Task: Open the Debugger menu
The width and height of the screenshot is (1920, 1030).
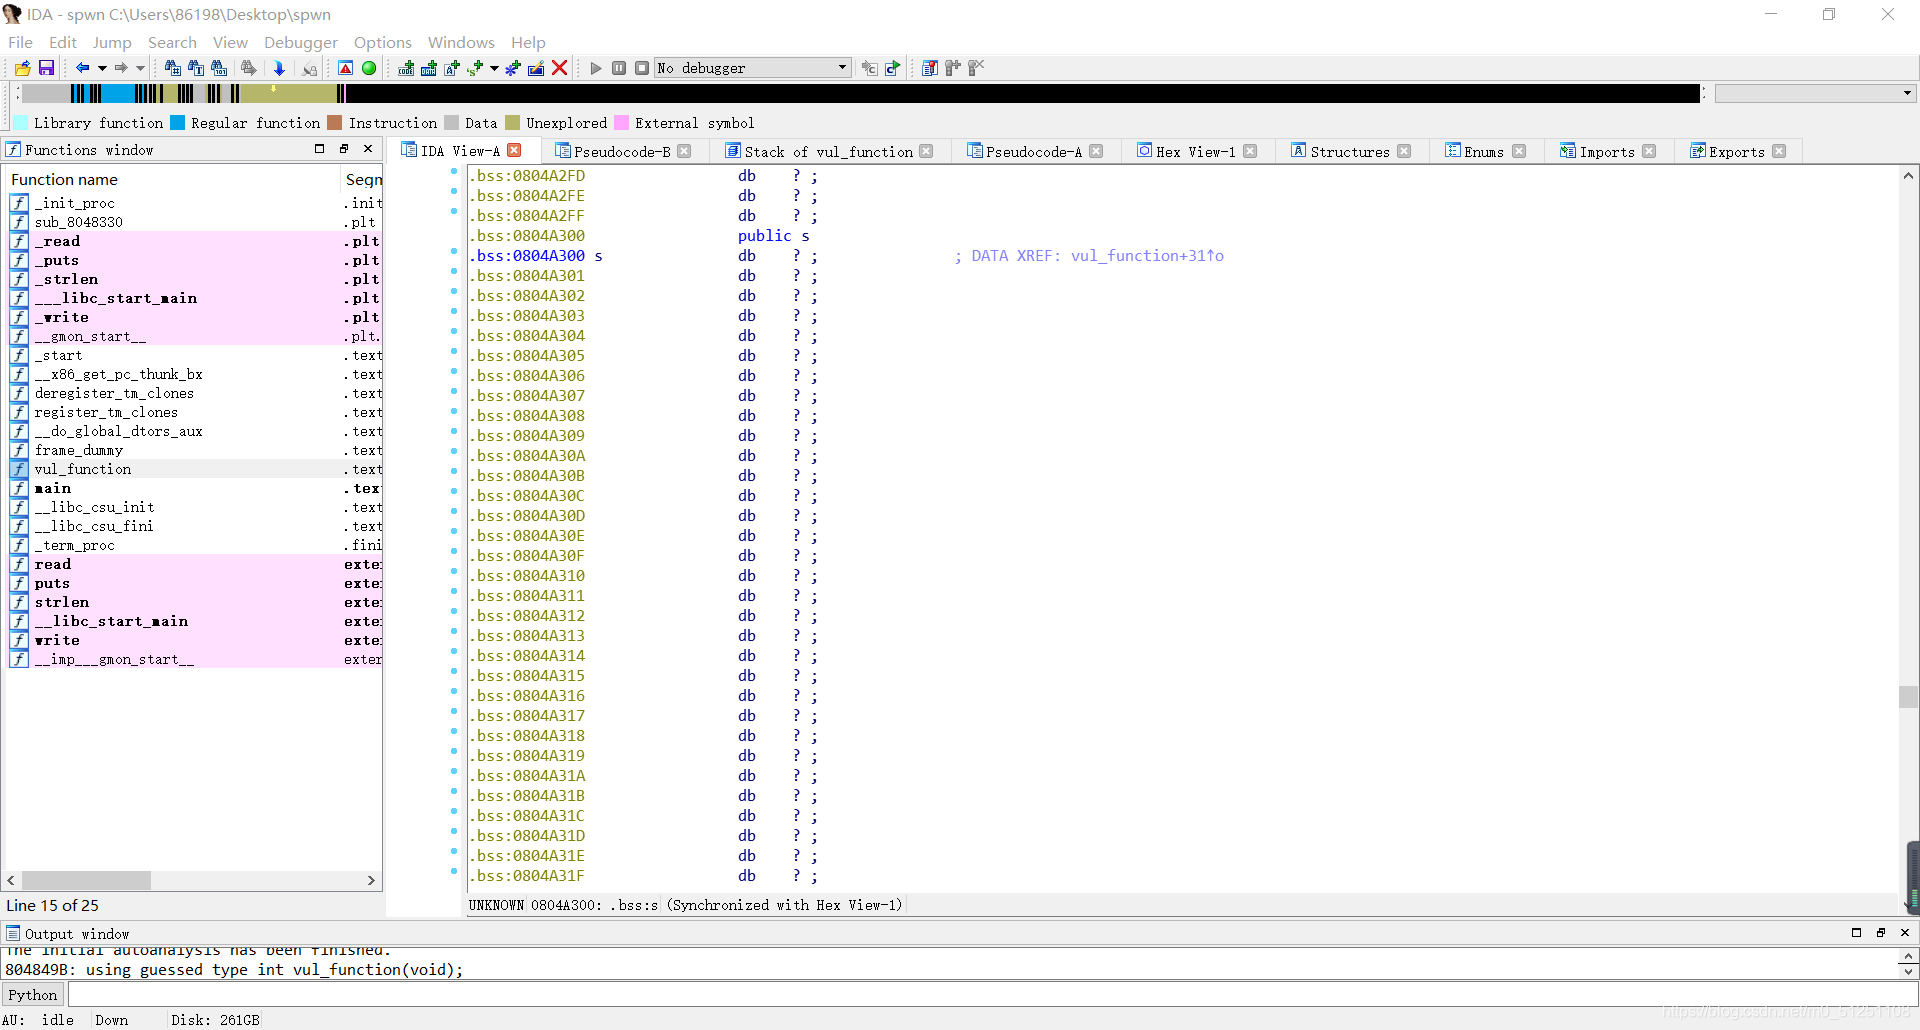Action: click(x=301, y=42)
